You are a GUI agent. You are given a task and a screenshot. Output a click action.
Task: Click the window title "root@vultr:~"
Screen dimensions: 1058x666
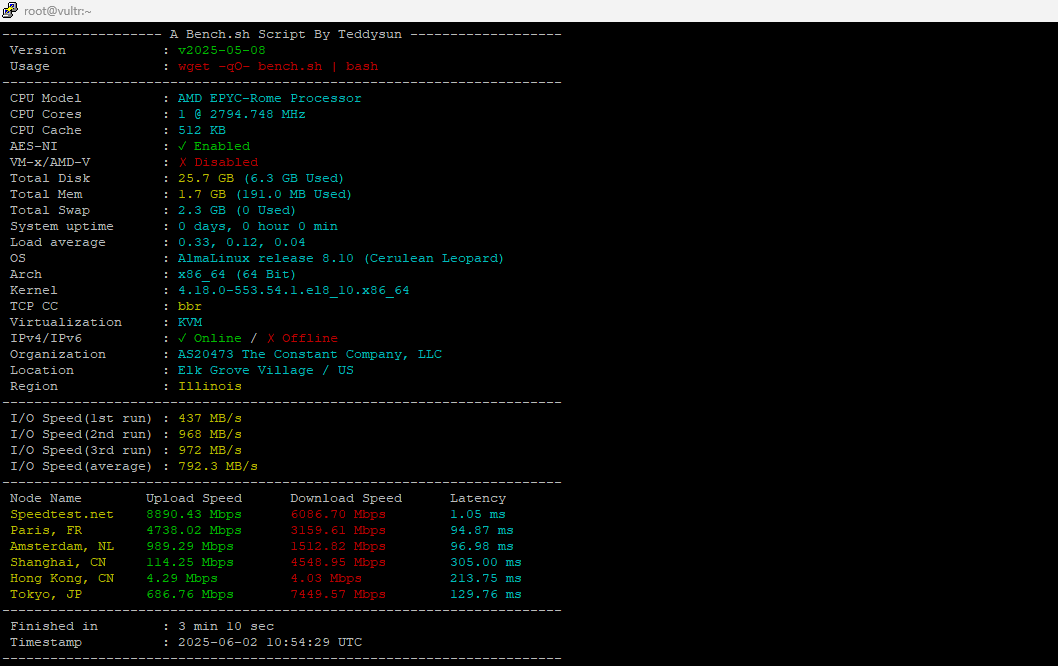point(57,11)
